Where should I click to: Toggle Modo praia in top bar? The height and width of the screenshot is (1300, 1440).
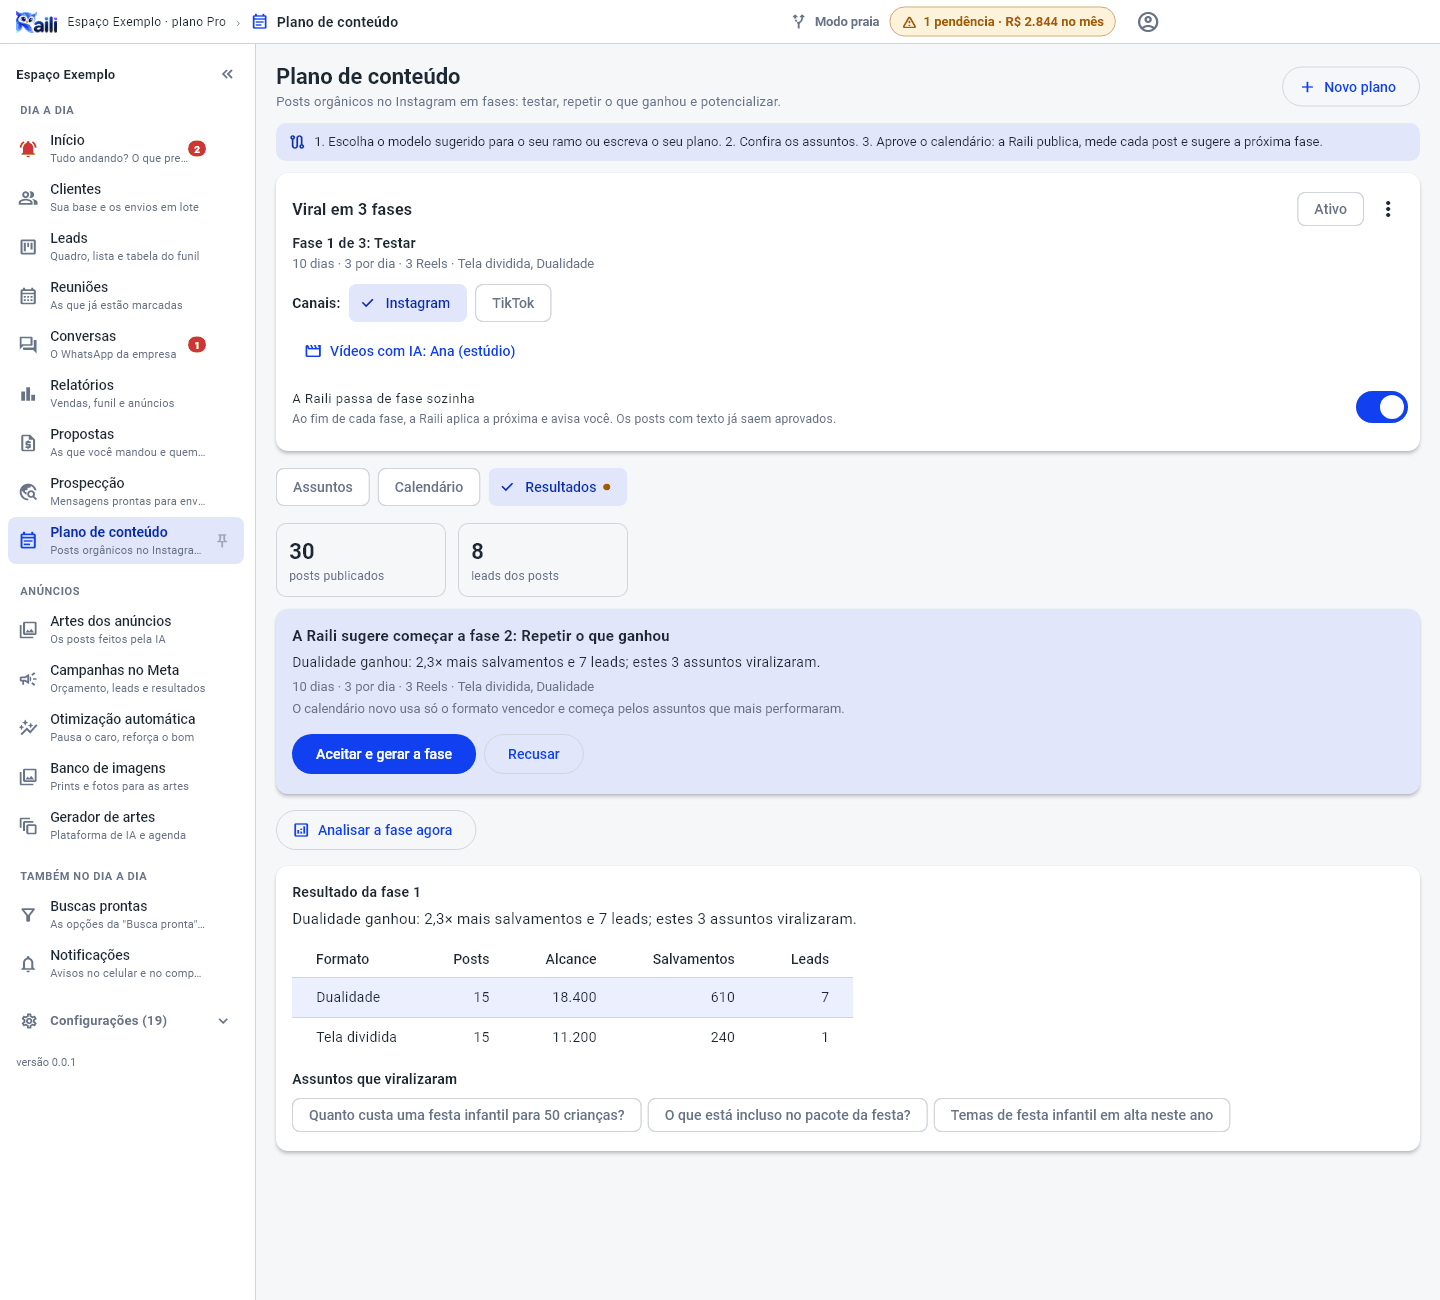tap(836, 22)
